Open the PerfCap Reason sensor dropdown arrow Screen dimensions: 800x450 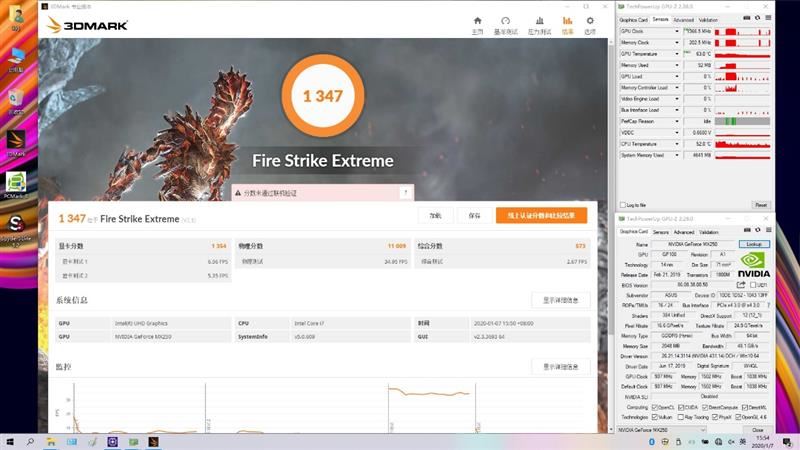click(677, 121)
